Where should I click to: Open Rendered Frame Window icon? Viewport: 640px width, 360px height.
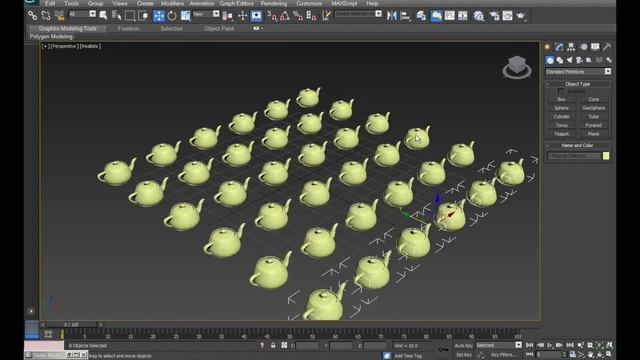click(x=507, y=16)
